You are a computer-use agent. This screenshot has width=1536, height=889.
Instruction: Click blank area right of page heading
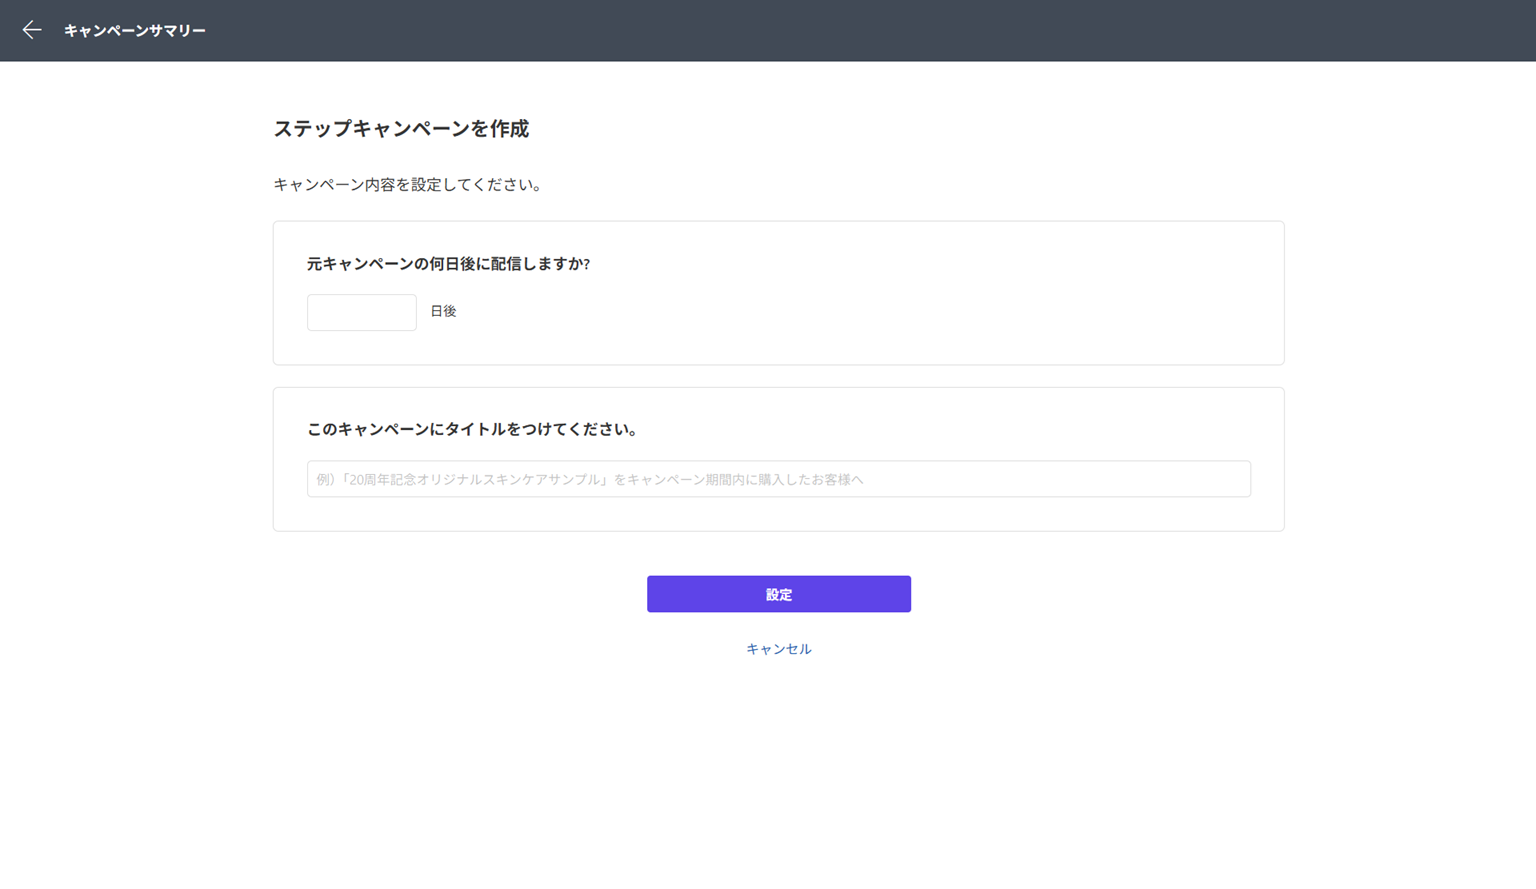pyautogui.click(x=900, y=129)
